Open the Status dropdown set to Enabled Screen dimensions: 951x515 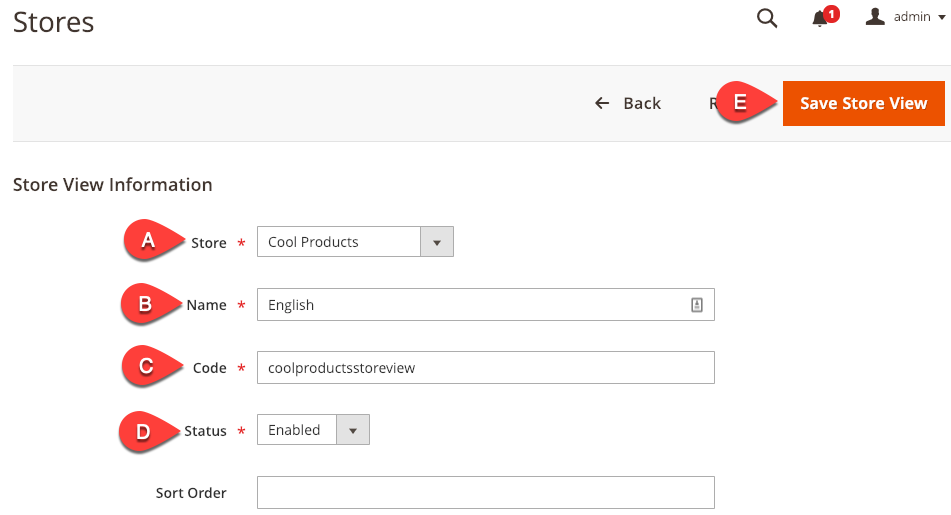click(x=313, y=430)
